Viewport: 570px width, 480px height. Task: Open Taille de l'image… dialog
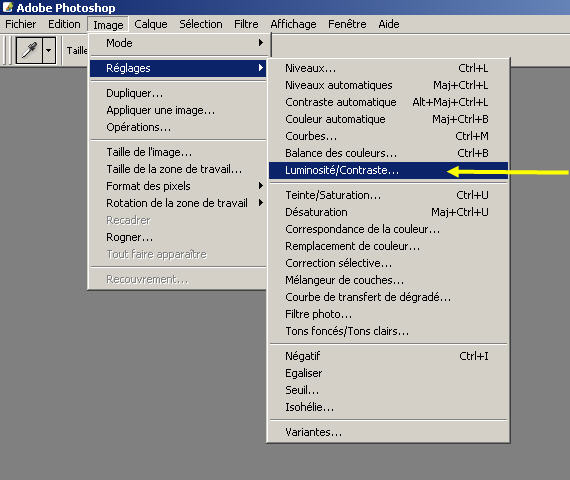click(178, 152)
